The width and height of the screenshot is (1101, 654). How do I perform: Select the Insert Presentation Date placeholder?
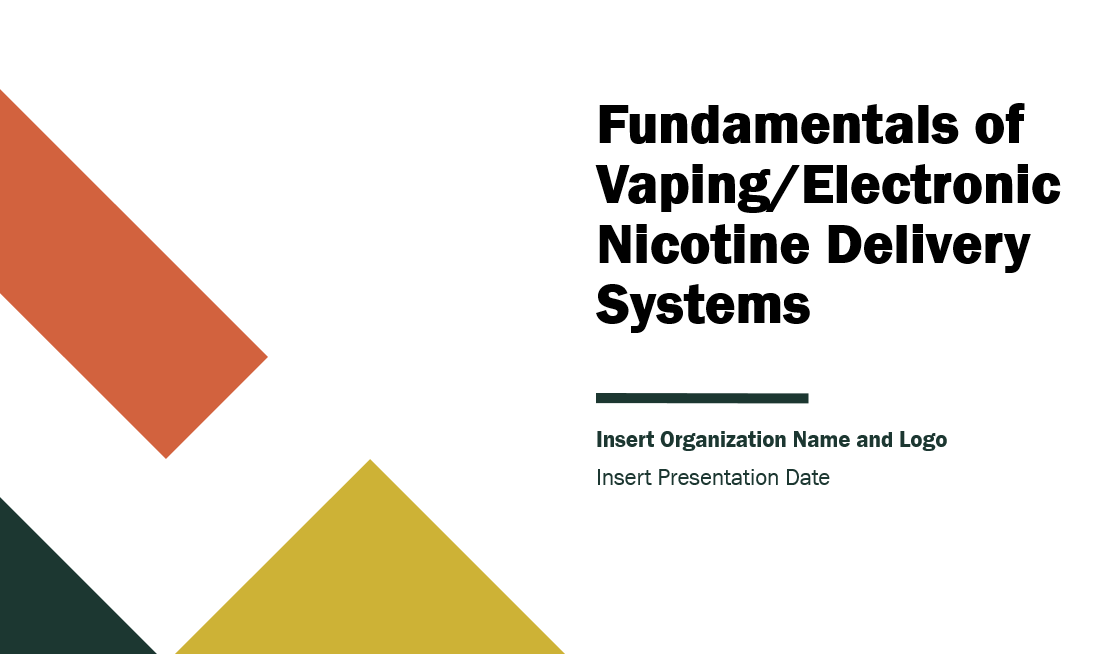[x=713, y=478]
